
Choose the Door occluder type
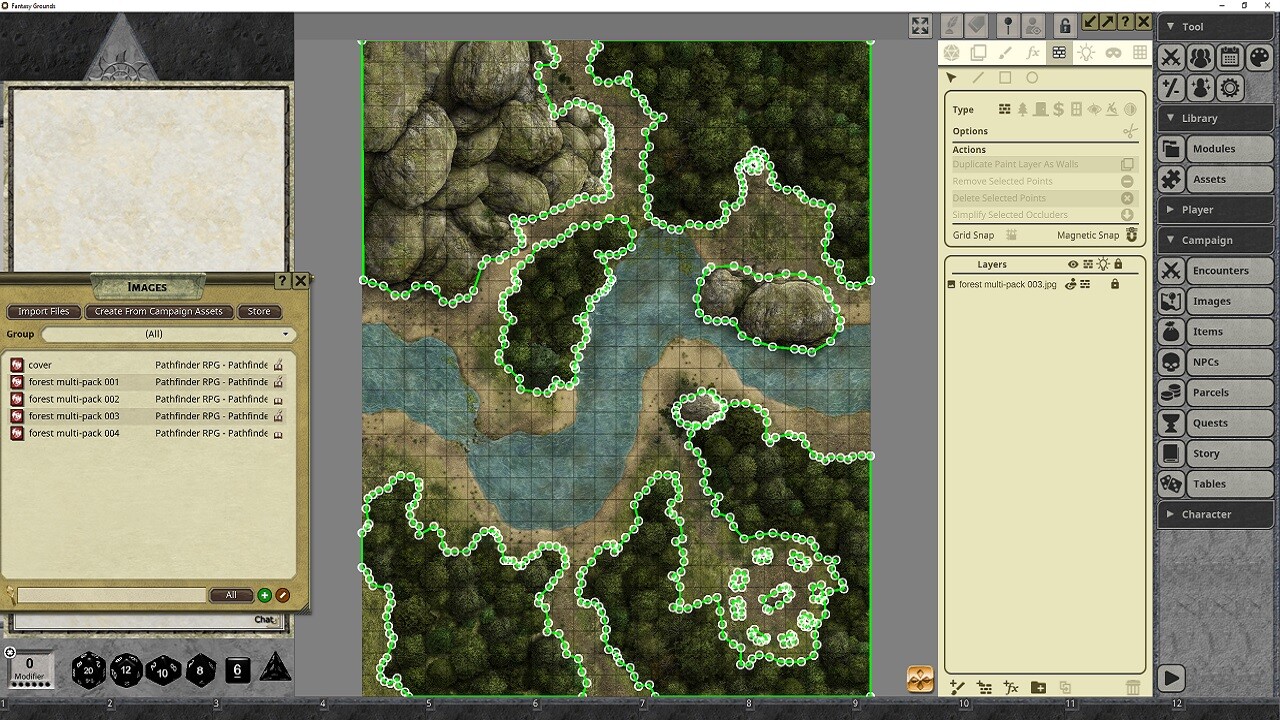(x=1040, y=109)
